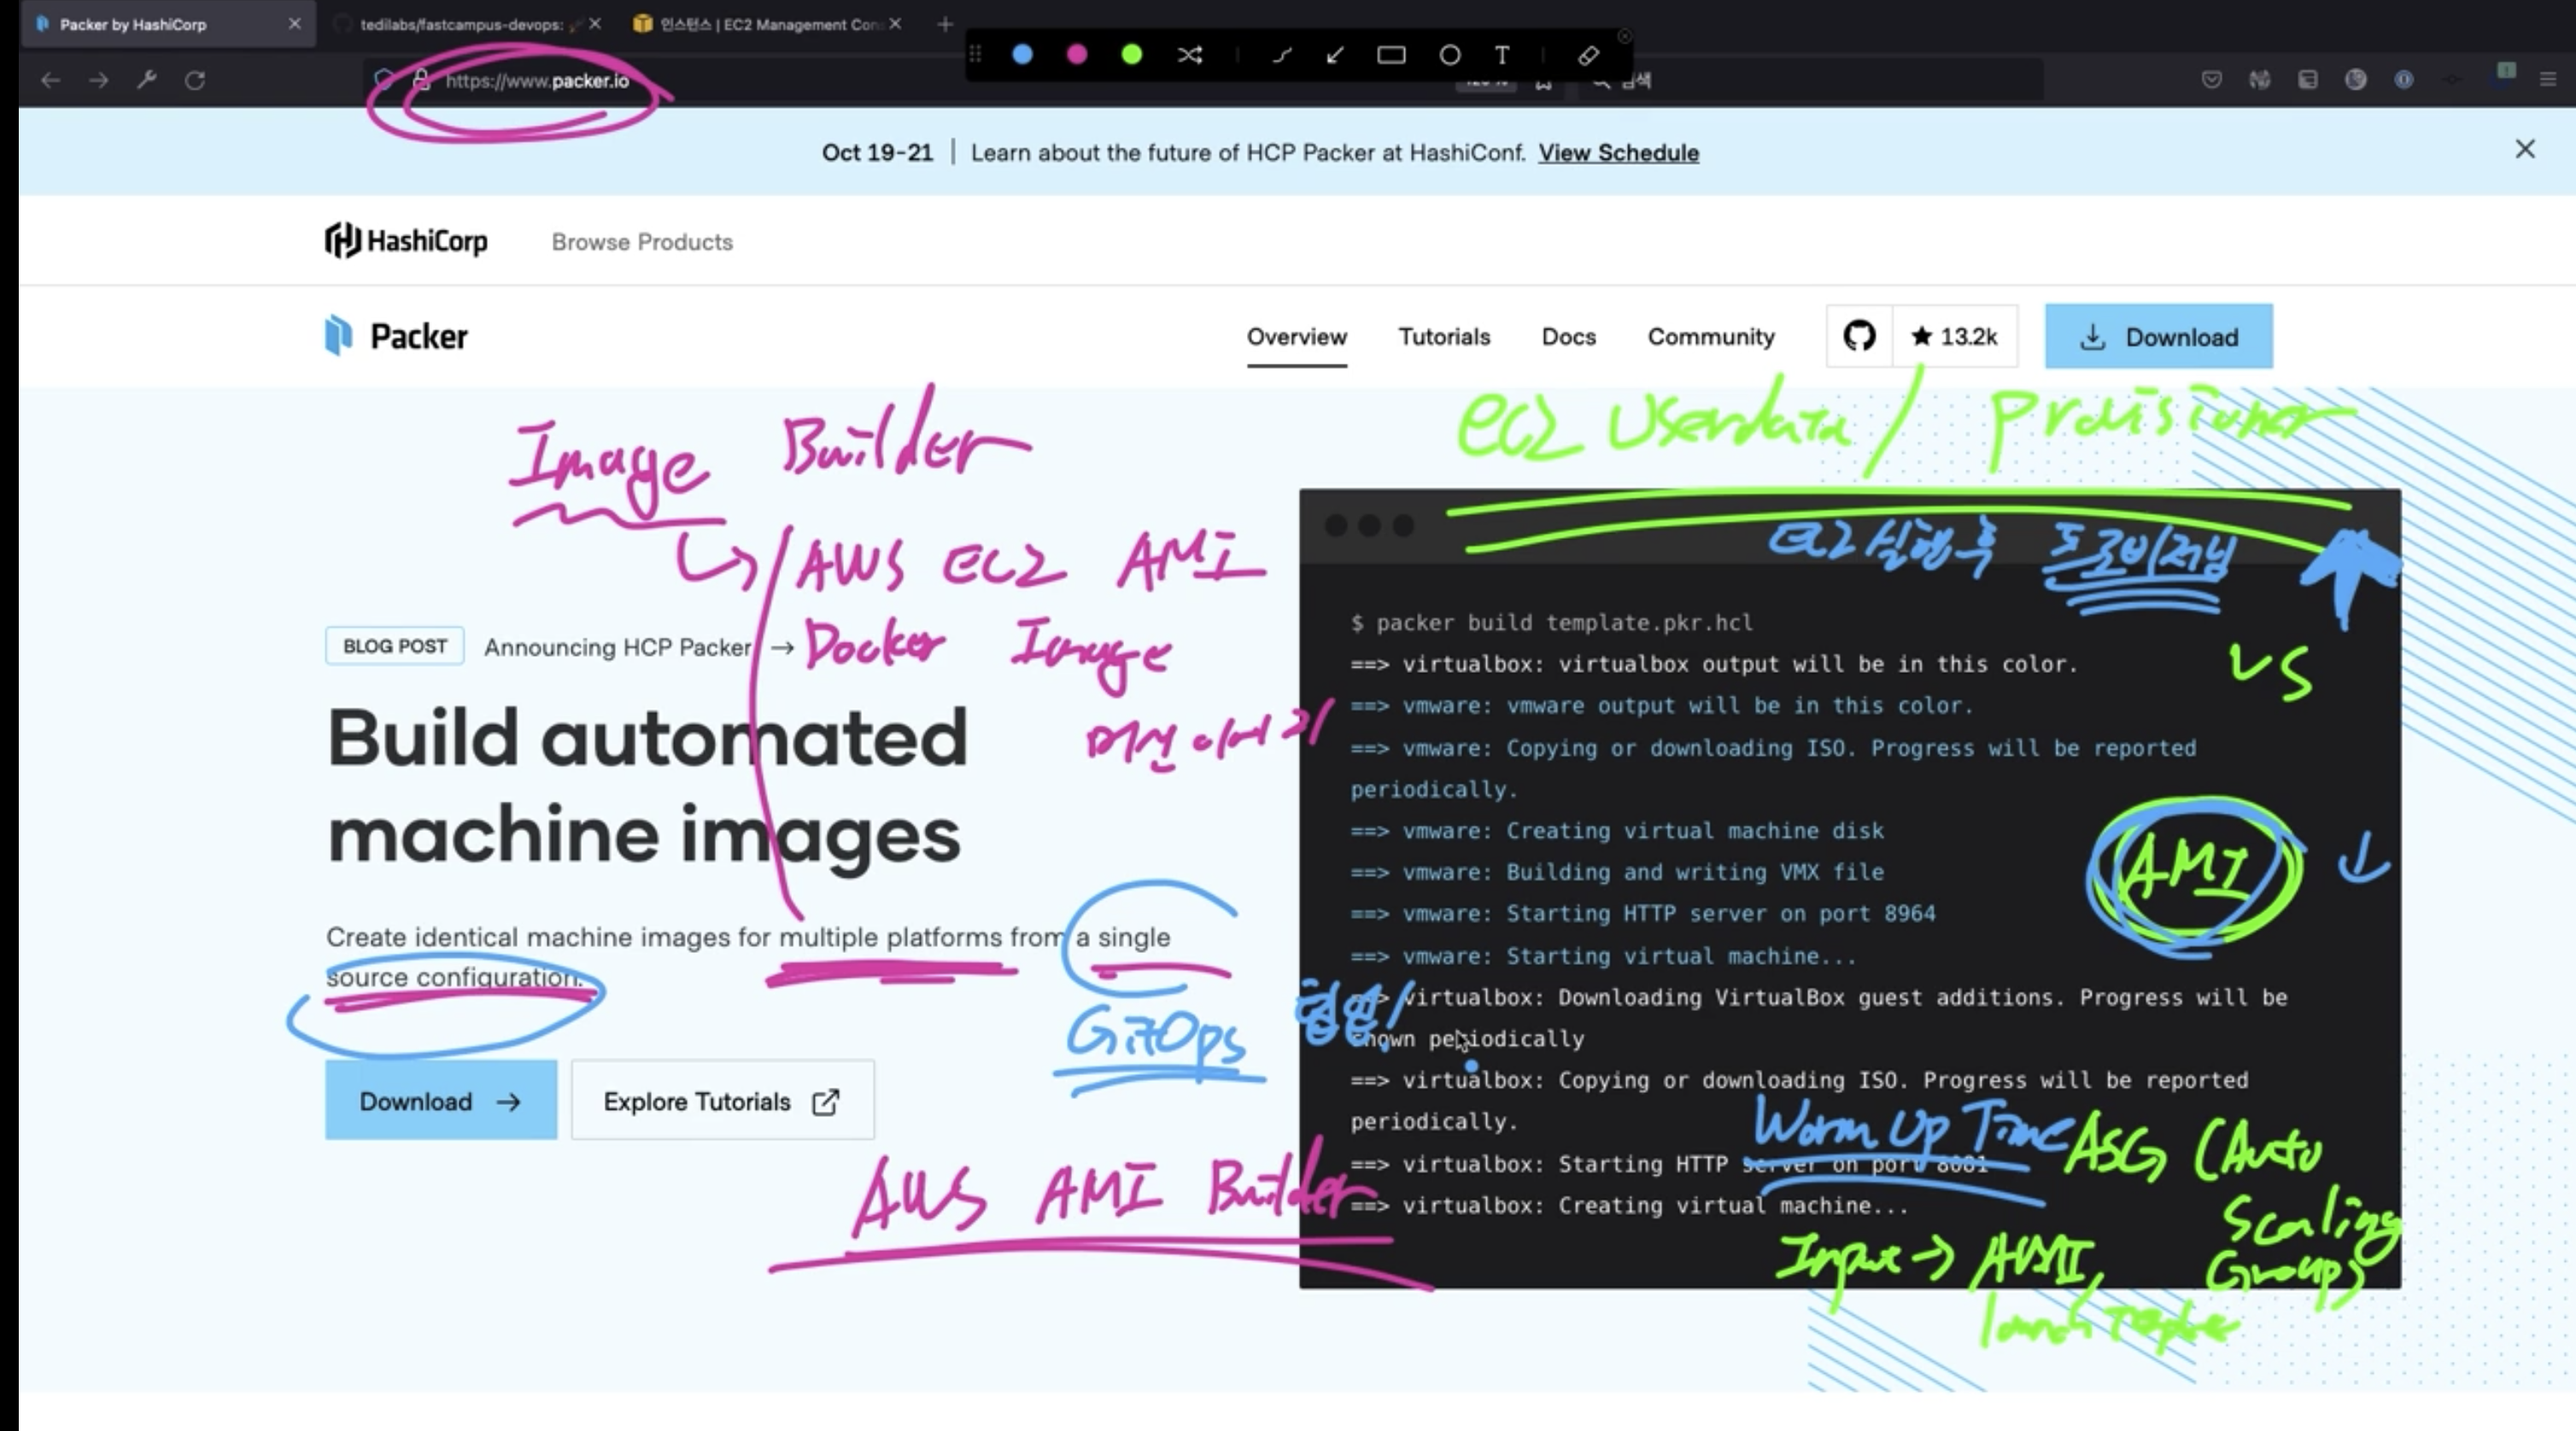Reload the current page
2576x1431 pixels.
(195, 80)
